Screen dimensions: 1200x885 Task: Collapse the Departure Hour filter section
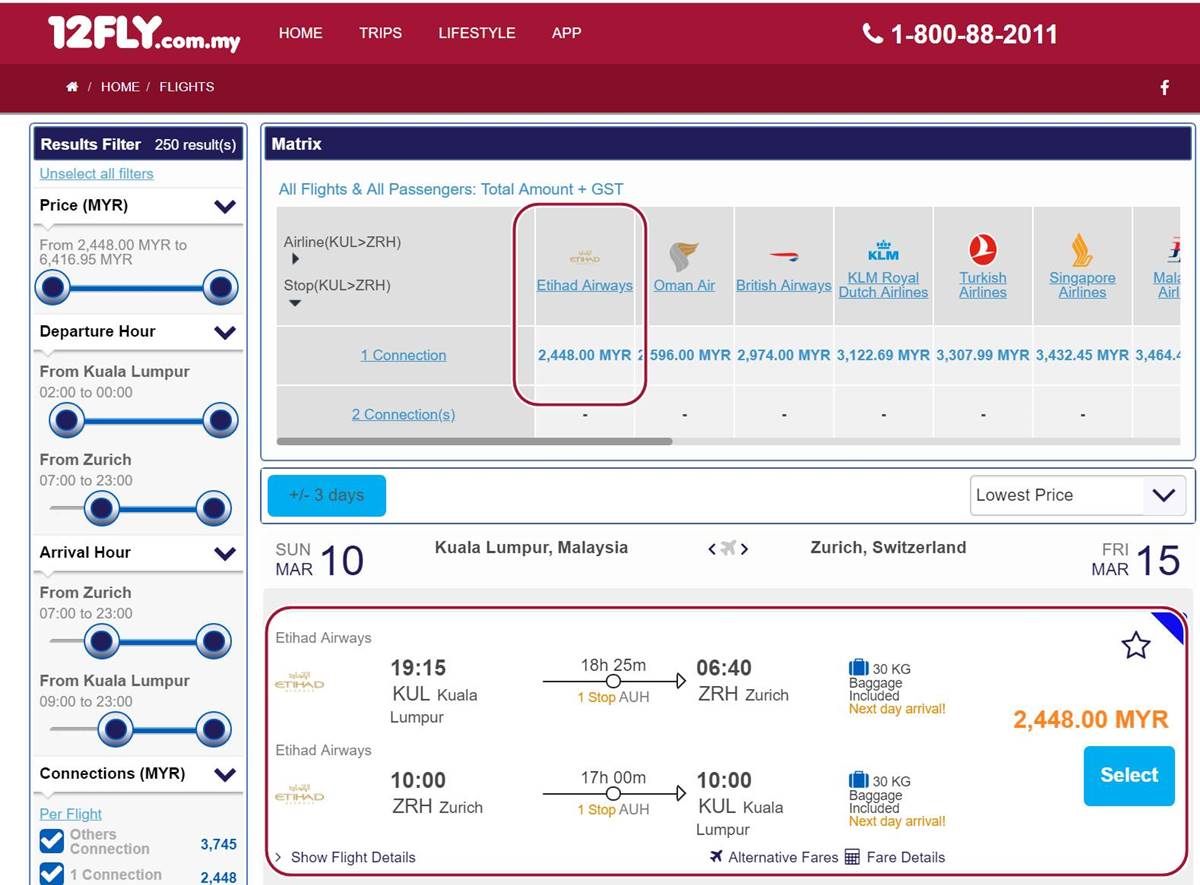point(225,332)
